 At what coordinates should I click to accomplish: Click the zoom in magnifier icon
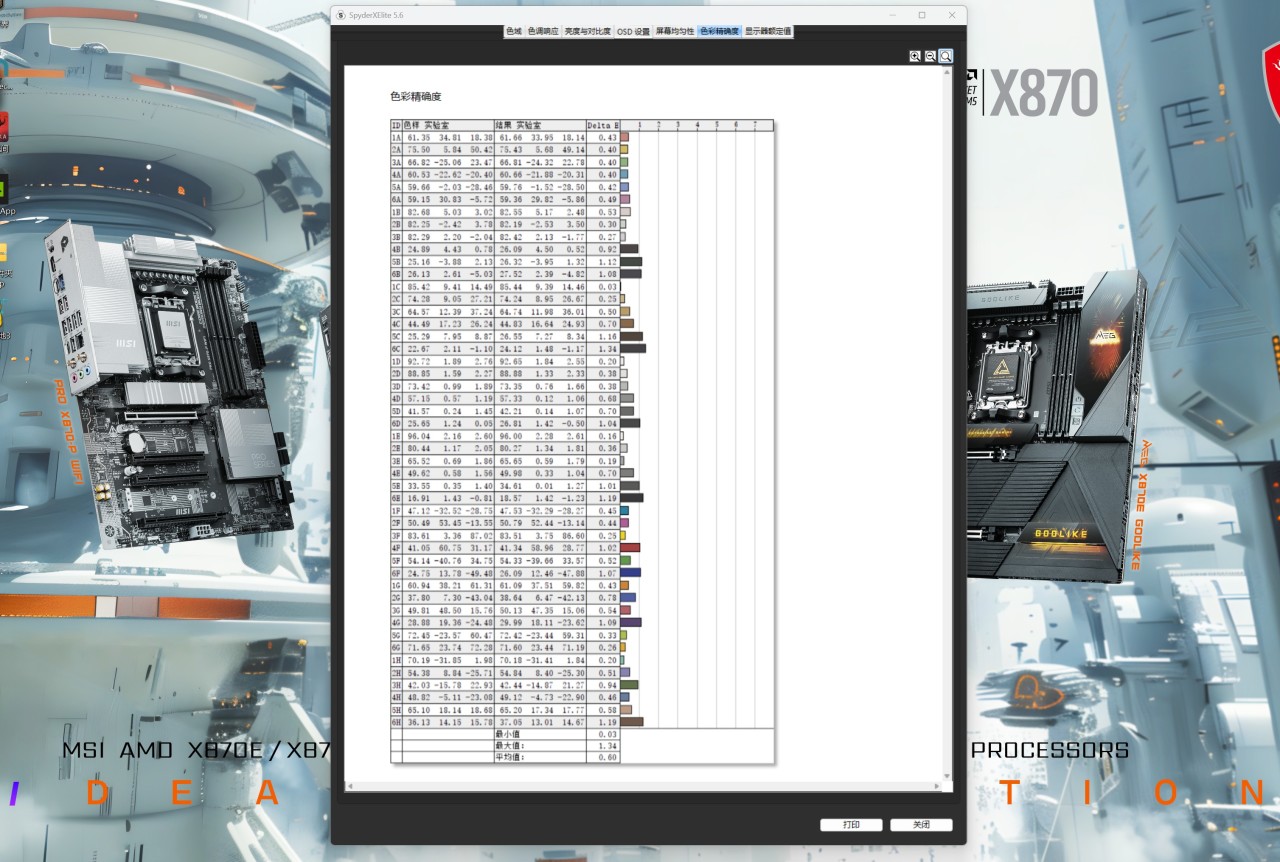coord(915,56)
